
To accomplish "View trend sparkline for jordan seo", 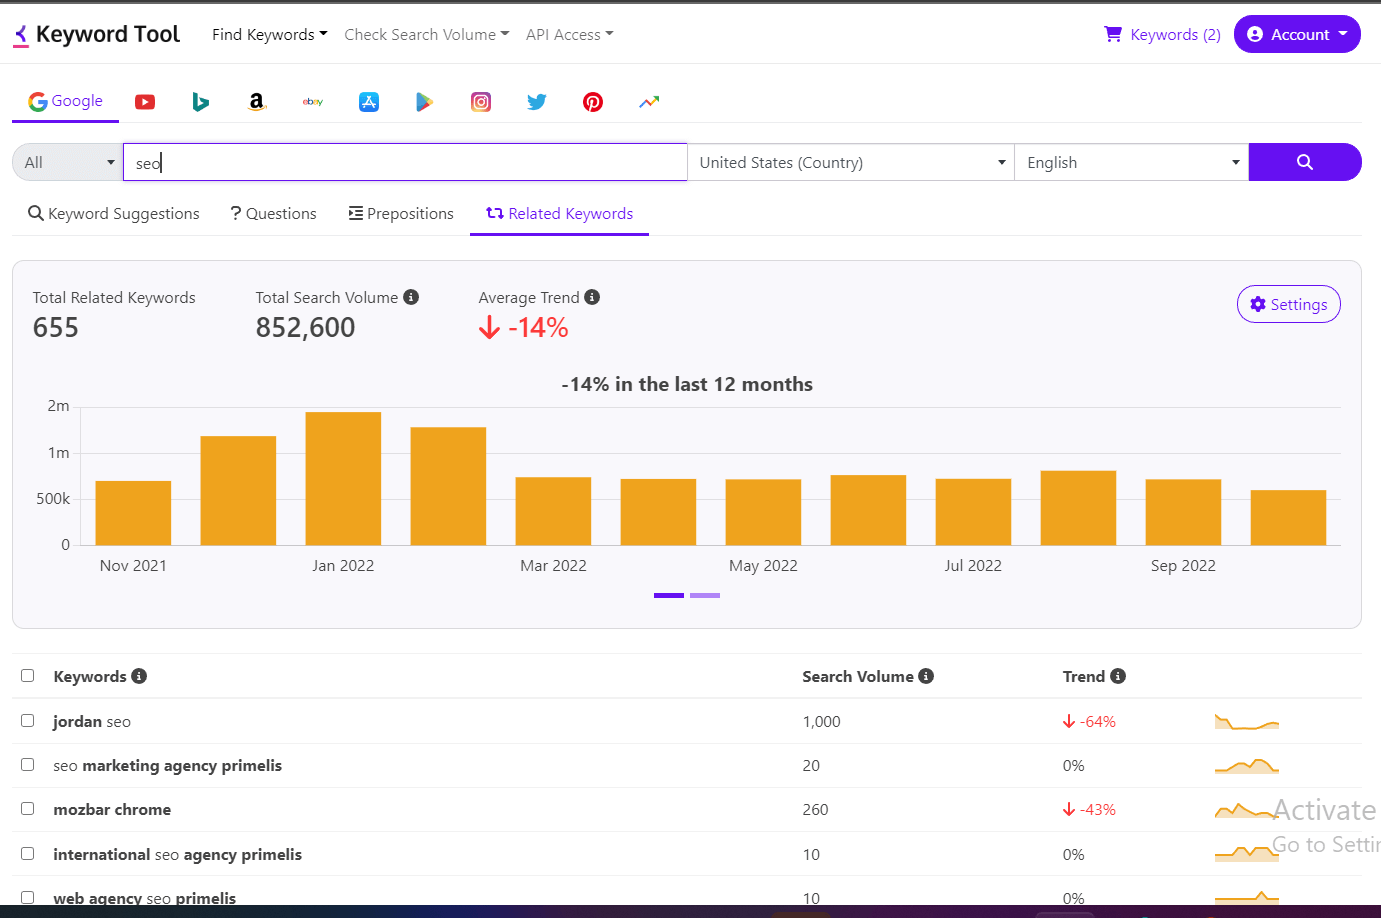I will (1247, 722).
